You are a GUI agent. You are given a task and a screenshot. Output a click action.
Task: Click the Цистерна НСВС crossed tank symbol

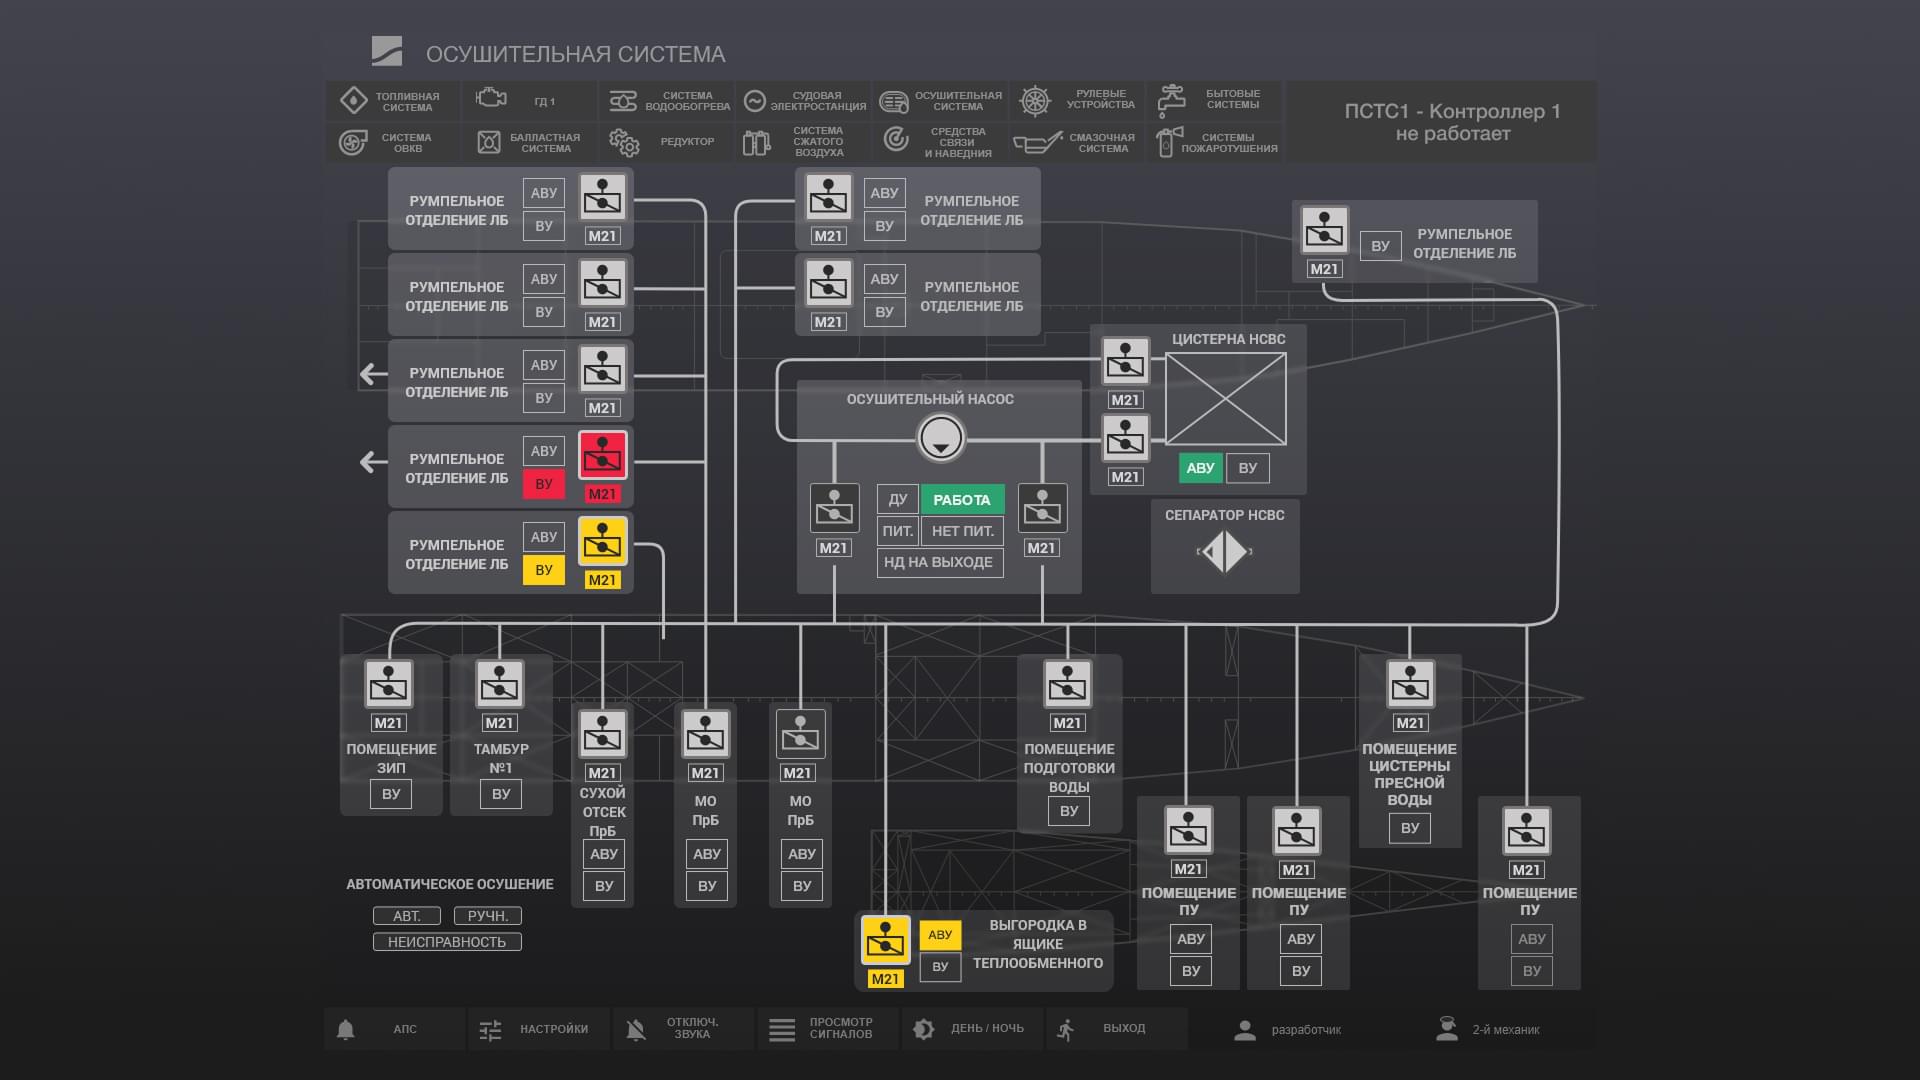click(1225, 399)
